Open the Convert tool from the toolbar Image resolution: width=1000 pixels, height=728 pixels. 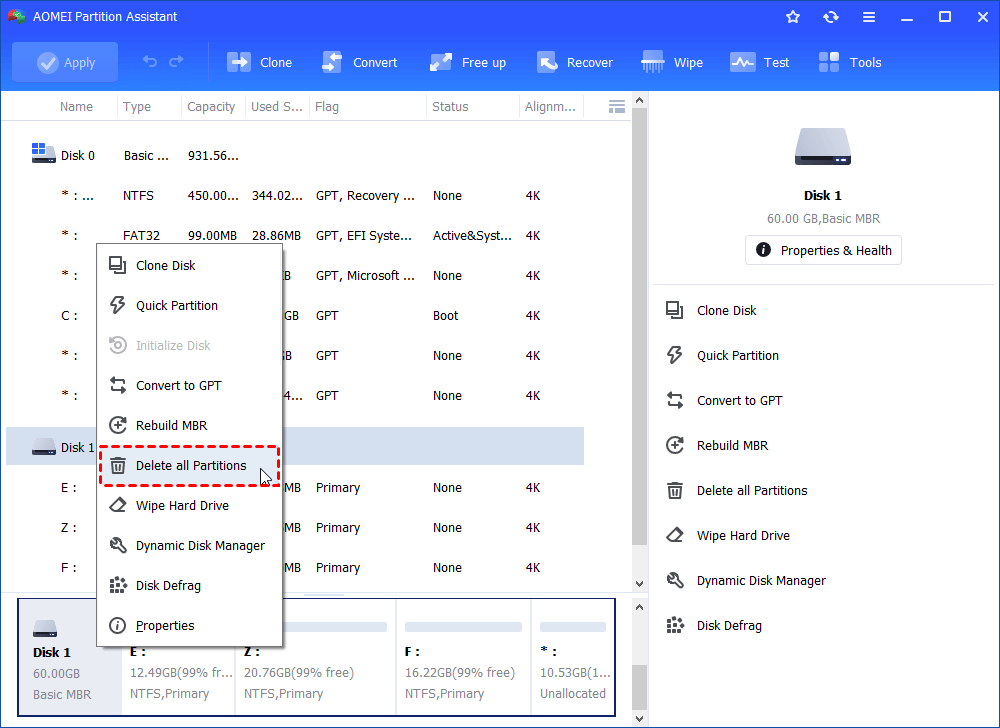(360, 61)
